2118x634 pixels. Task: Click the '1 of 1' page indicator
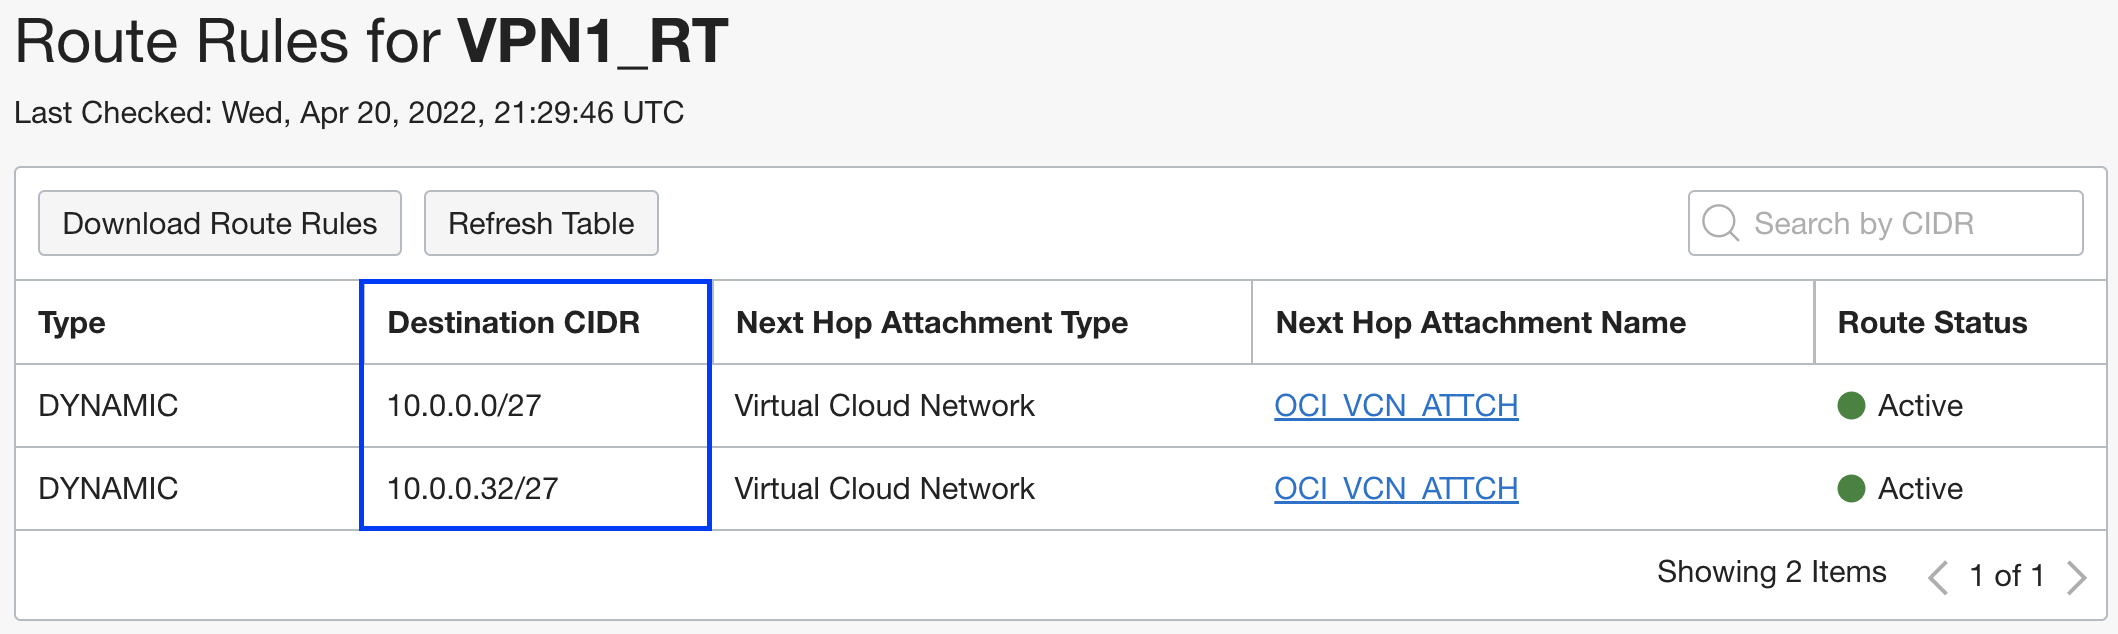[2006, 576]
